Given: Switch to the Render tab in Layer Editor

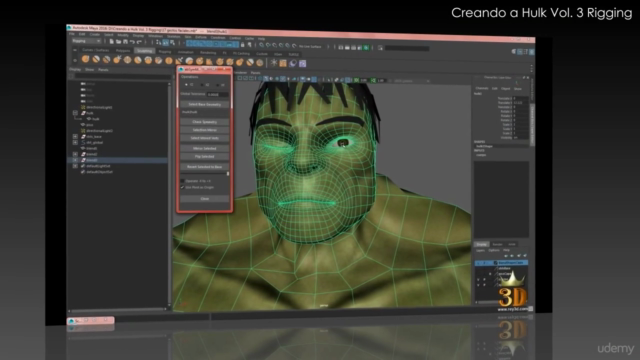Looking at the screenshot, I should point(497,244).
